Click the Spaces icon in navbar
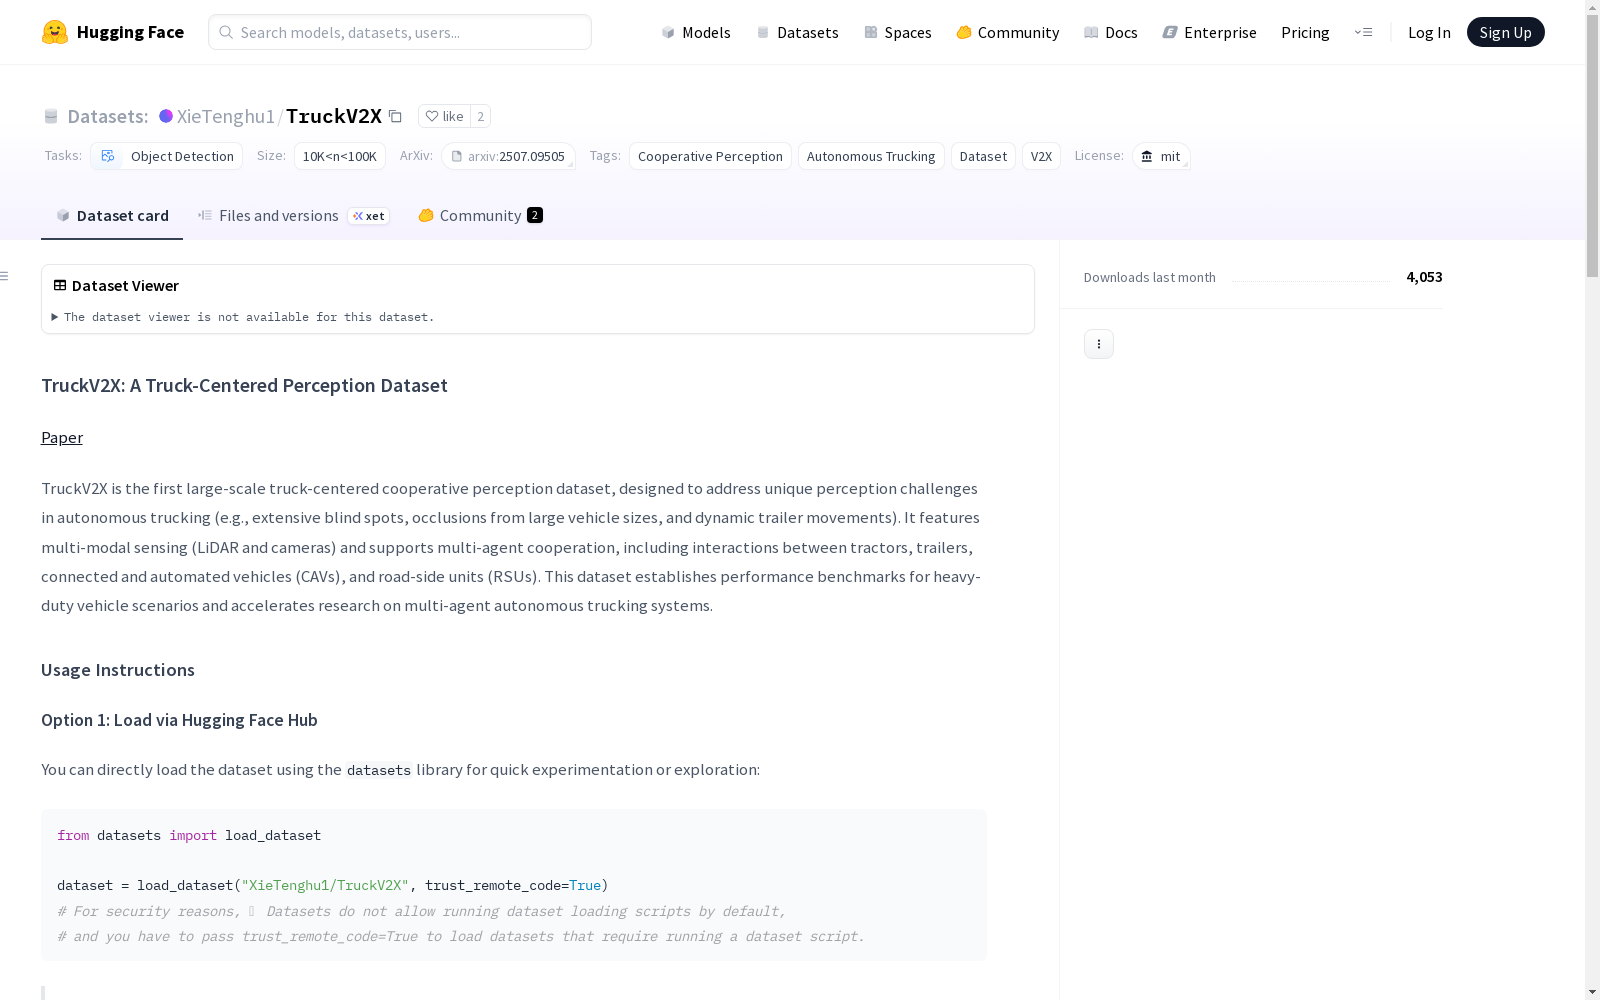The height and width of the screenshot is (1000, 1600). coord(871,32)
